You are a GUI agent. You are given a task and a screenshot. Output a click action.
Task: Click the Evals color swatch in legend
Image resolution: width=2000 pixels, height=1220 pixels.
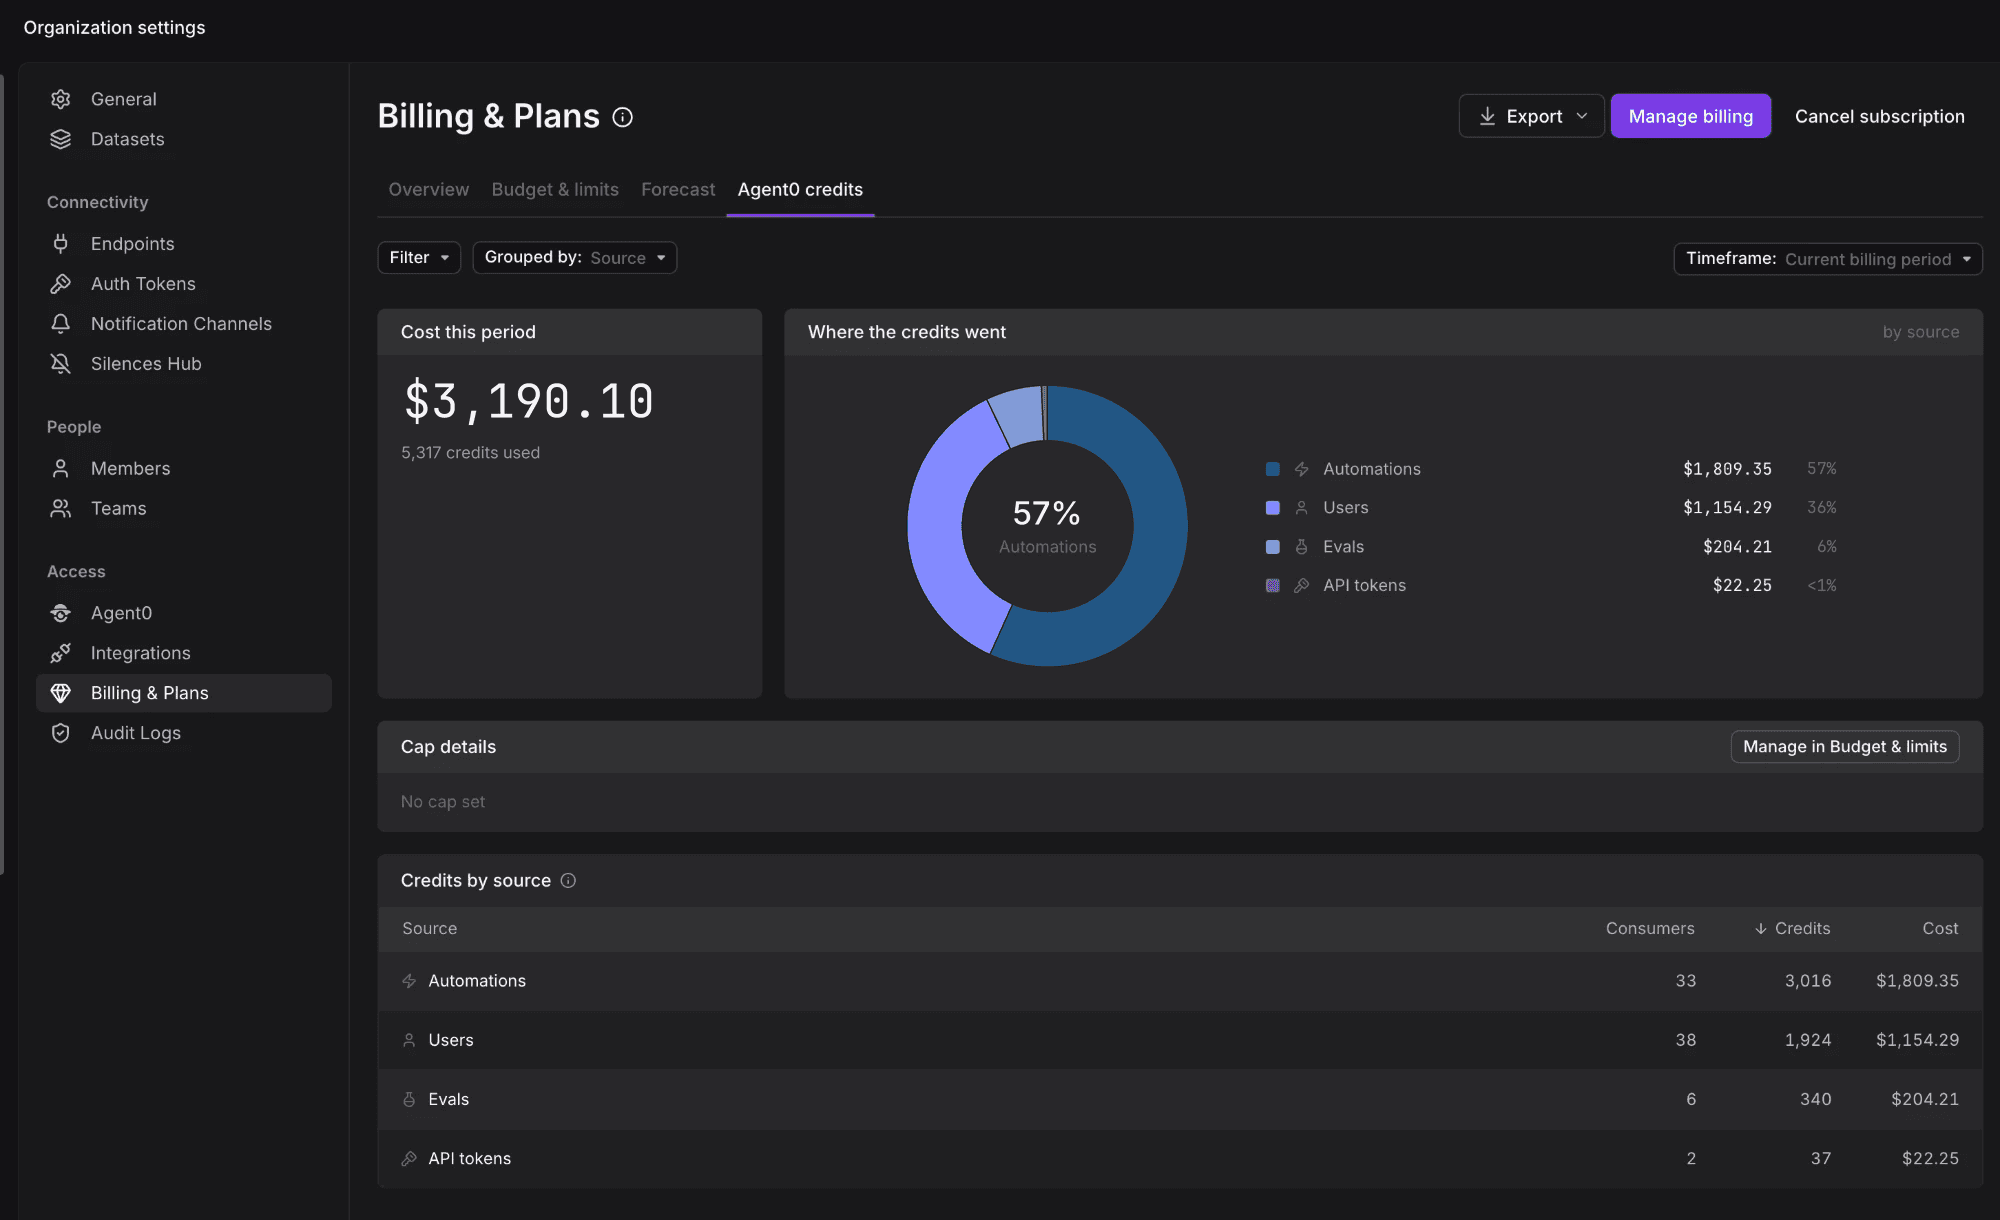point(1273,547)
